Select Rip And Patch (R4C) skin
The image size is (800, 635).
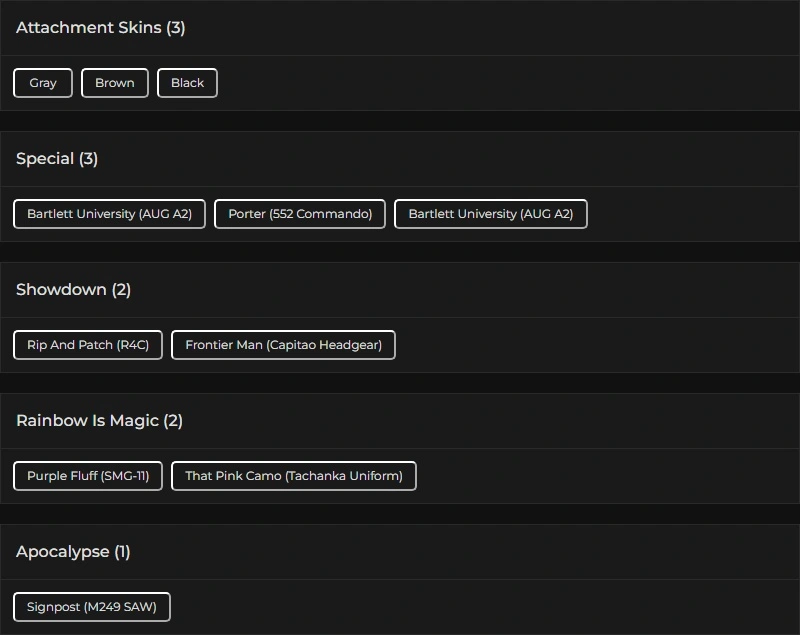coord(88,345)
